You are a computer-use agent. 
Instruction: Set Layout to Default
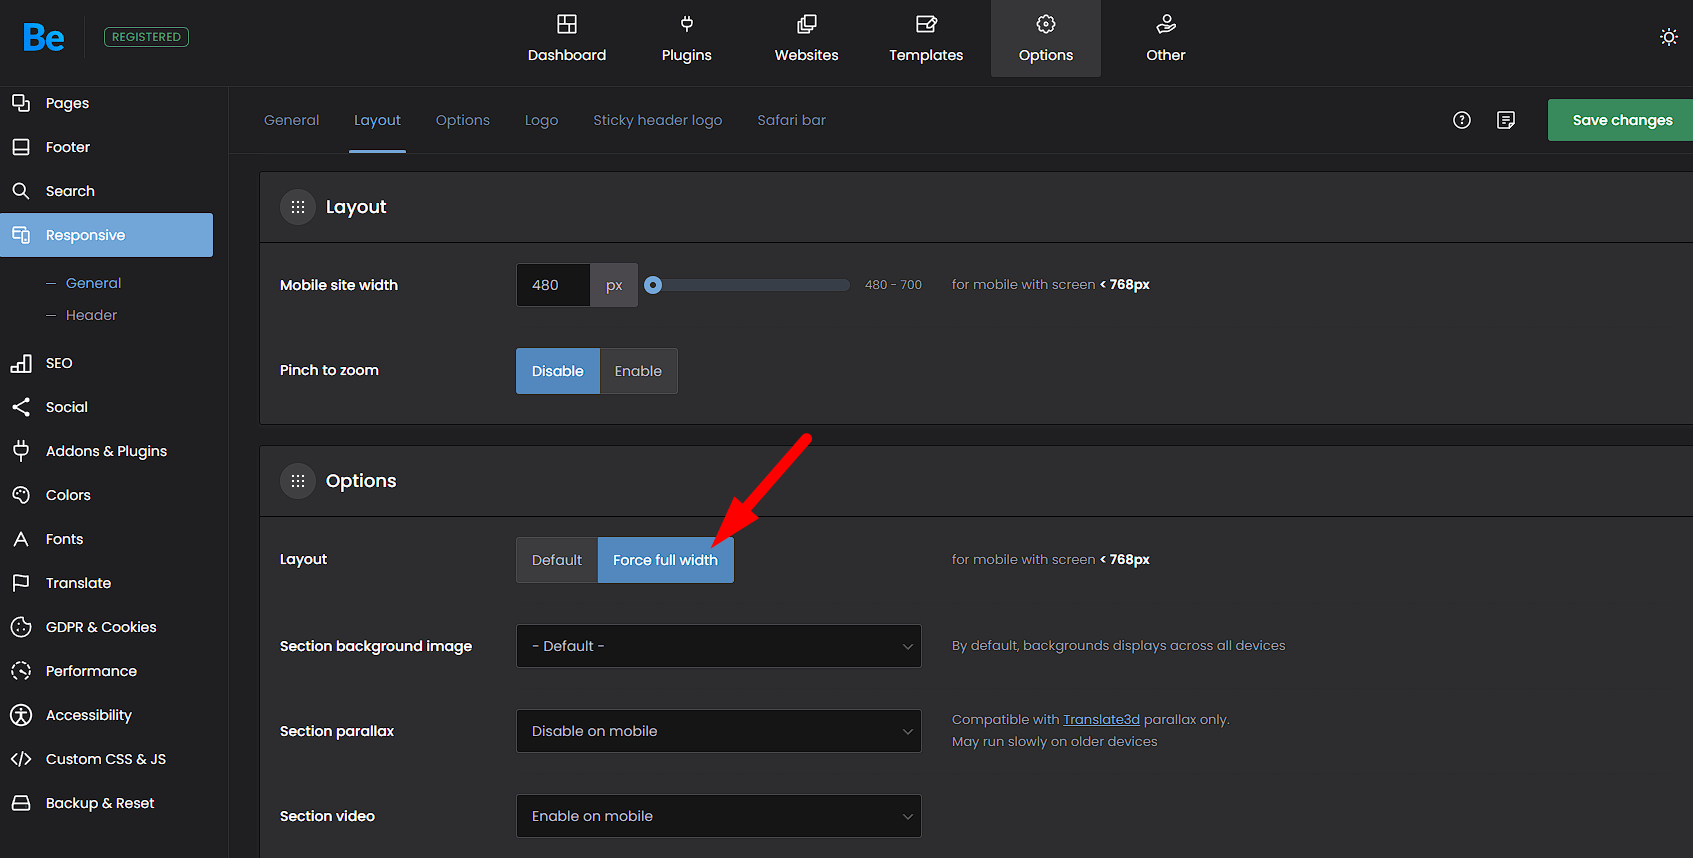[557, 560]
